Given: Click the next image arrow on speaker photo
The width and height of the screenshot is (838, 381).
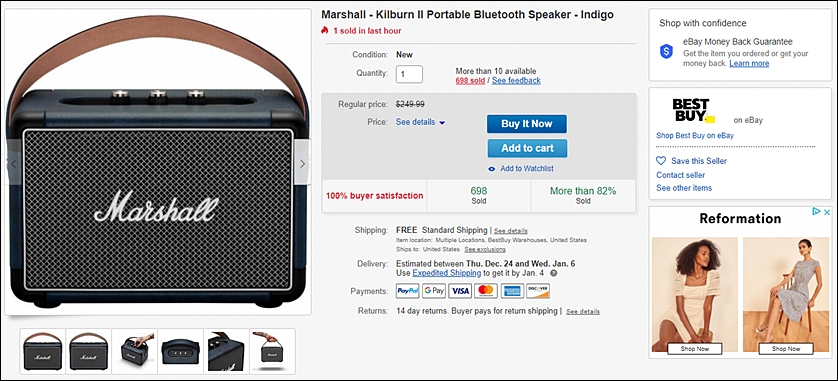Looking at the screenshot, I should coord(302,164).
